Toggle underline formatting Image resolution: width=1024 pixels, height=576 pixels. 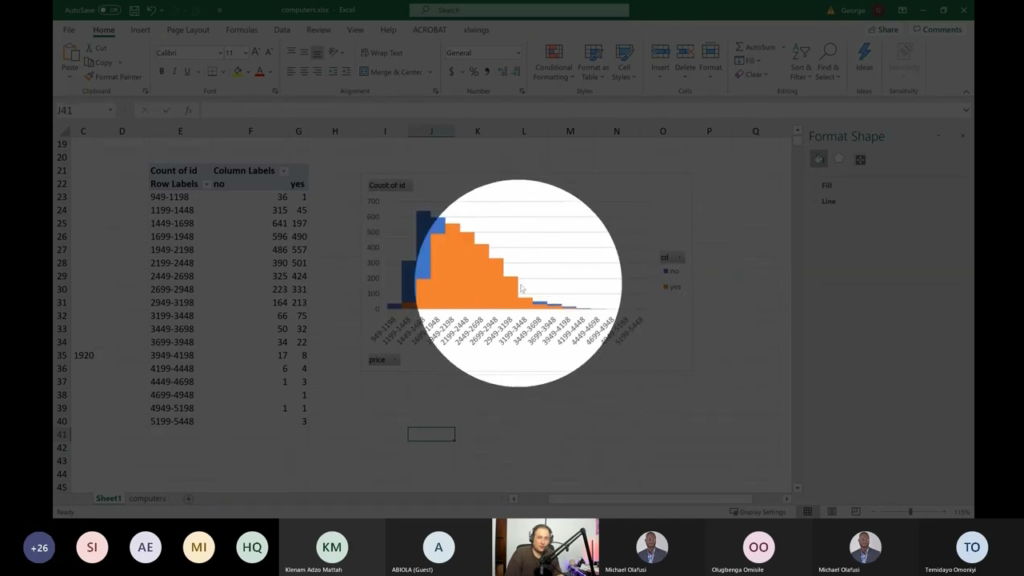click(187, 71)
